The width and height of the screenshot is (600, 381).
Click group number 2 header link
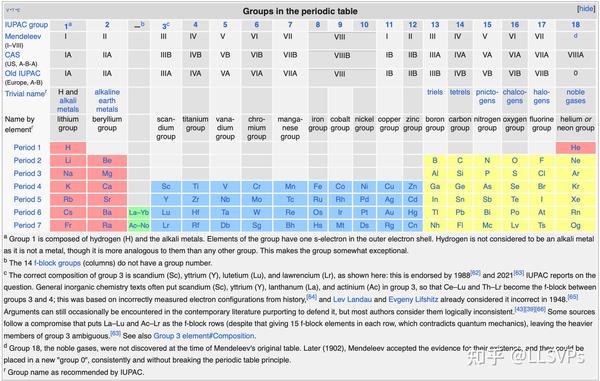(x=107, y=25)
